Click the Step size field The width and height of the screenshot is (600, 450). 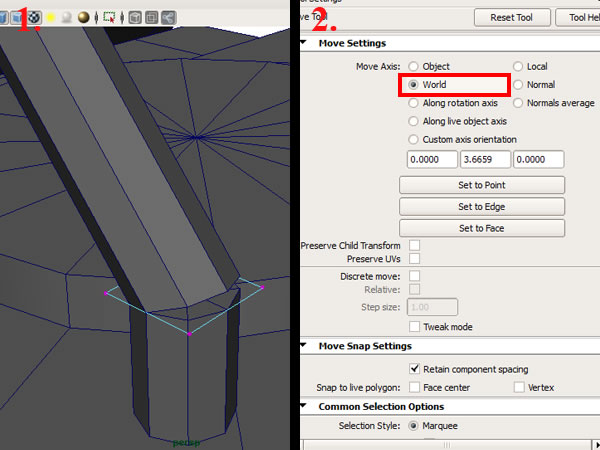[x=432, y=307]
